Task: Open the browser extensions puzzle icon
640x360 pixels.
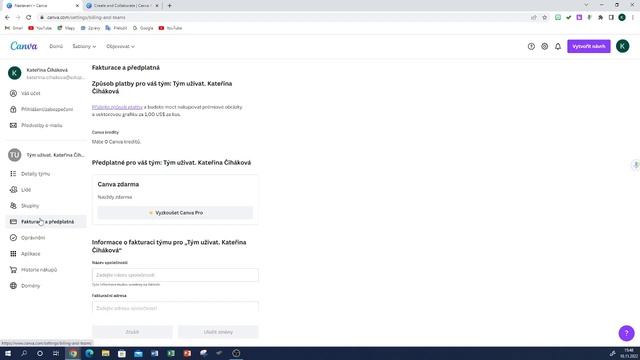Action: pyautogui.click(x=600, y=18)
